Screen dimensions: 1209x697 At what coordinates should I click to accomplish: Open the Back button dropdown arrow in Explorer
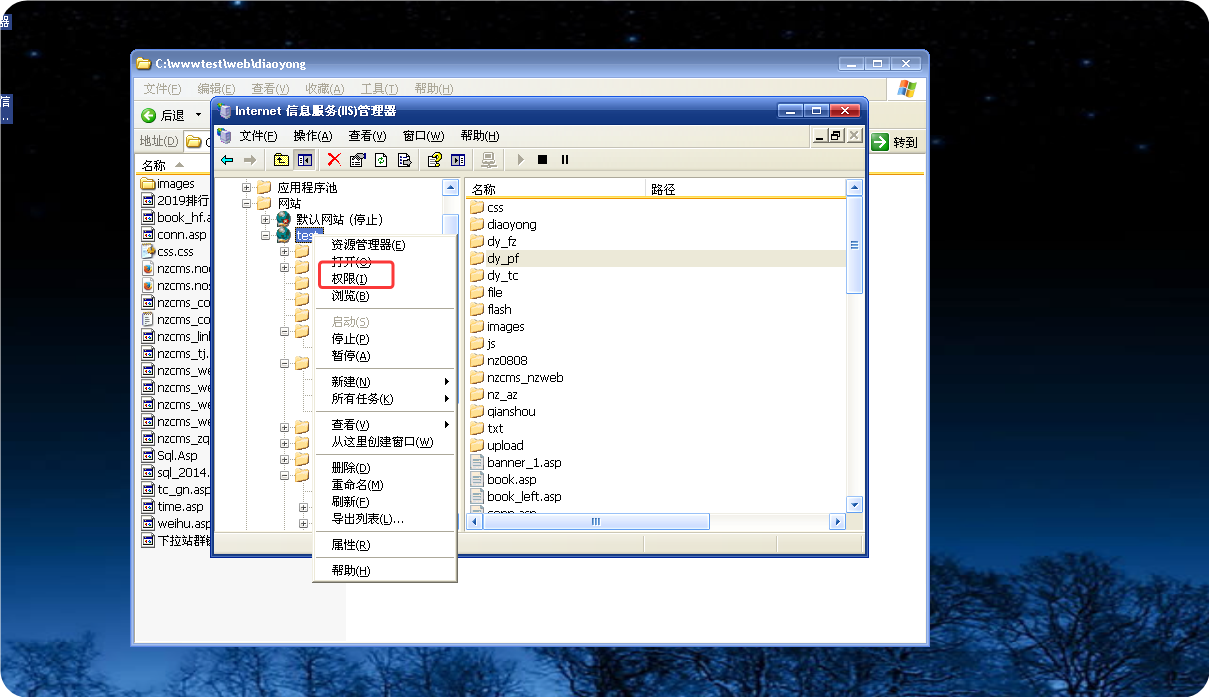198,115
